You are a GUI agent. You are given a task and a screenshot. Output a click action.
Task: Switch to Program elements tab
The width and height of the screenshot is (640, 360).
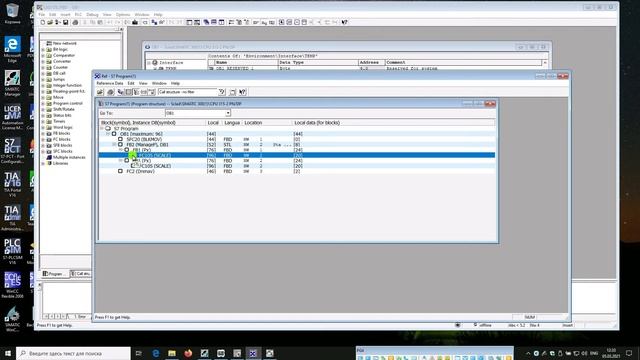point(54,274)
